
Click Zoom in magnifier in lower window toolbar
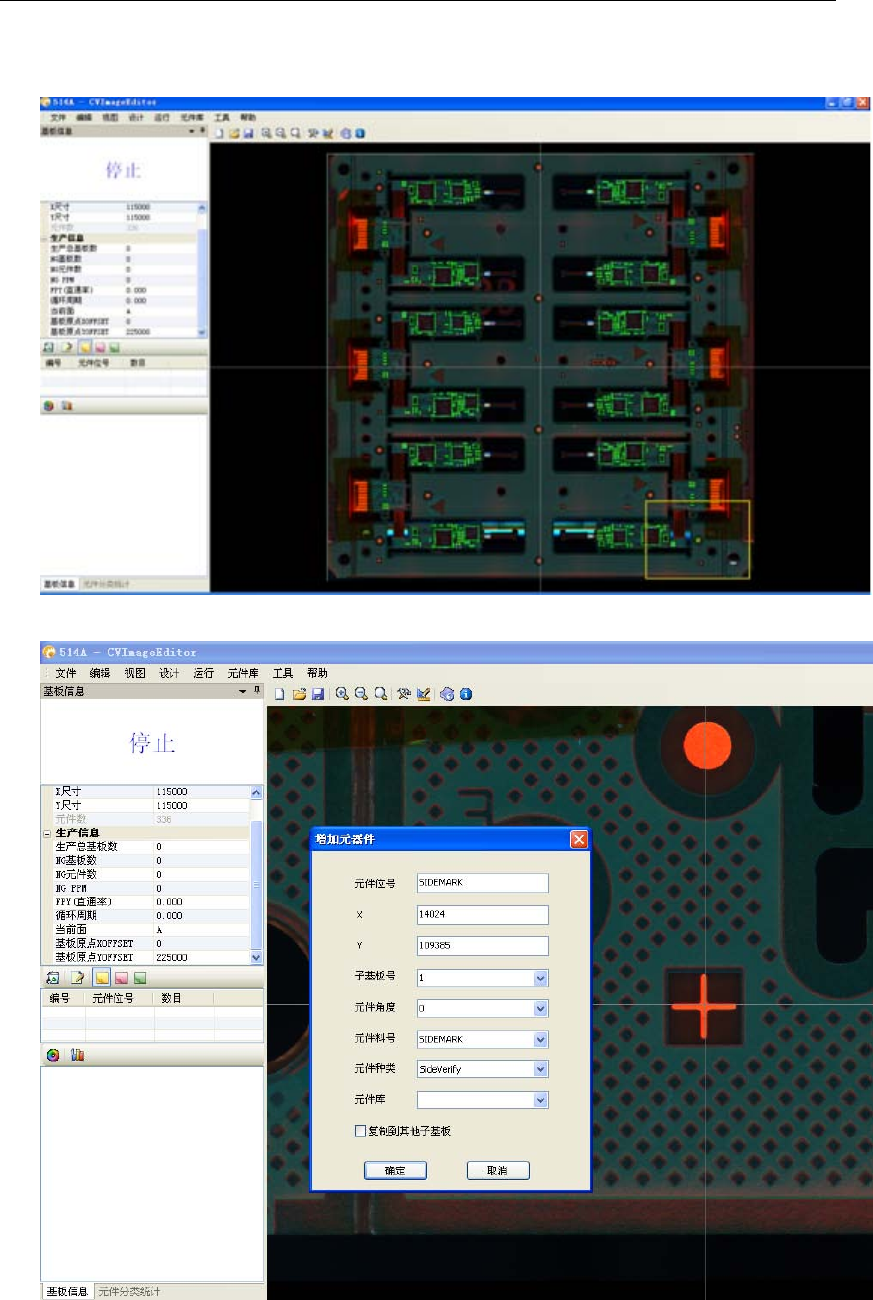(342, 694)
